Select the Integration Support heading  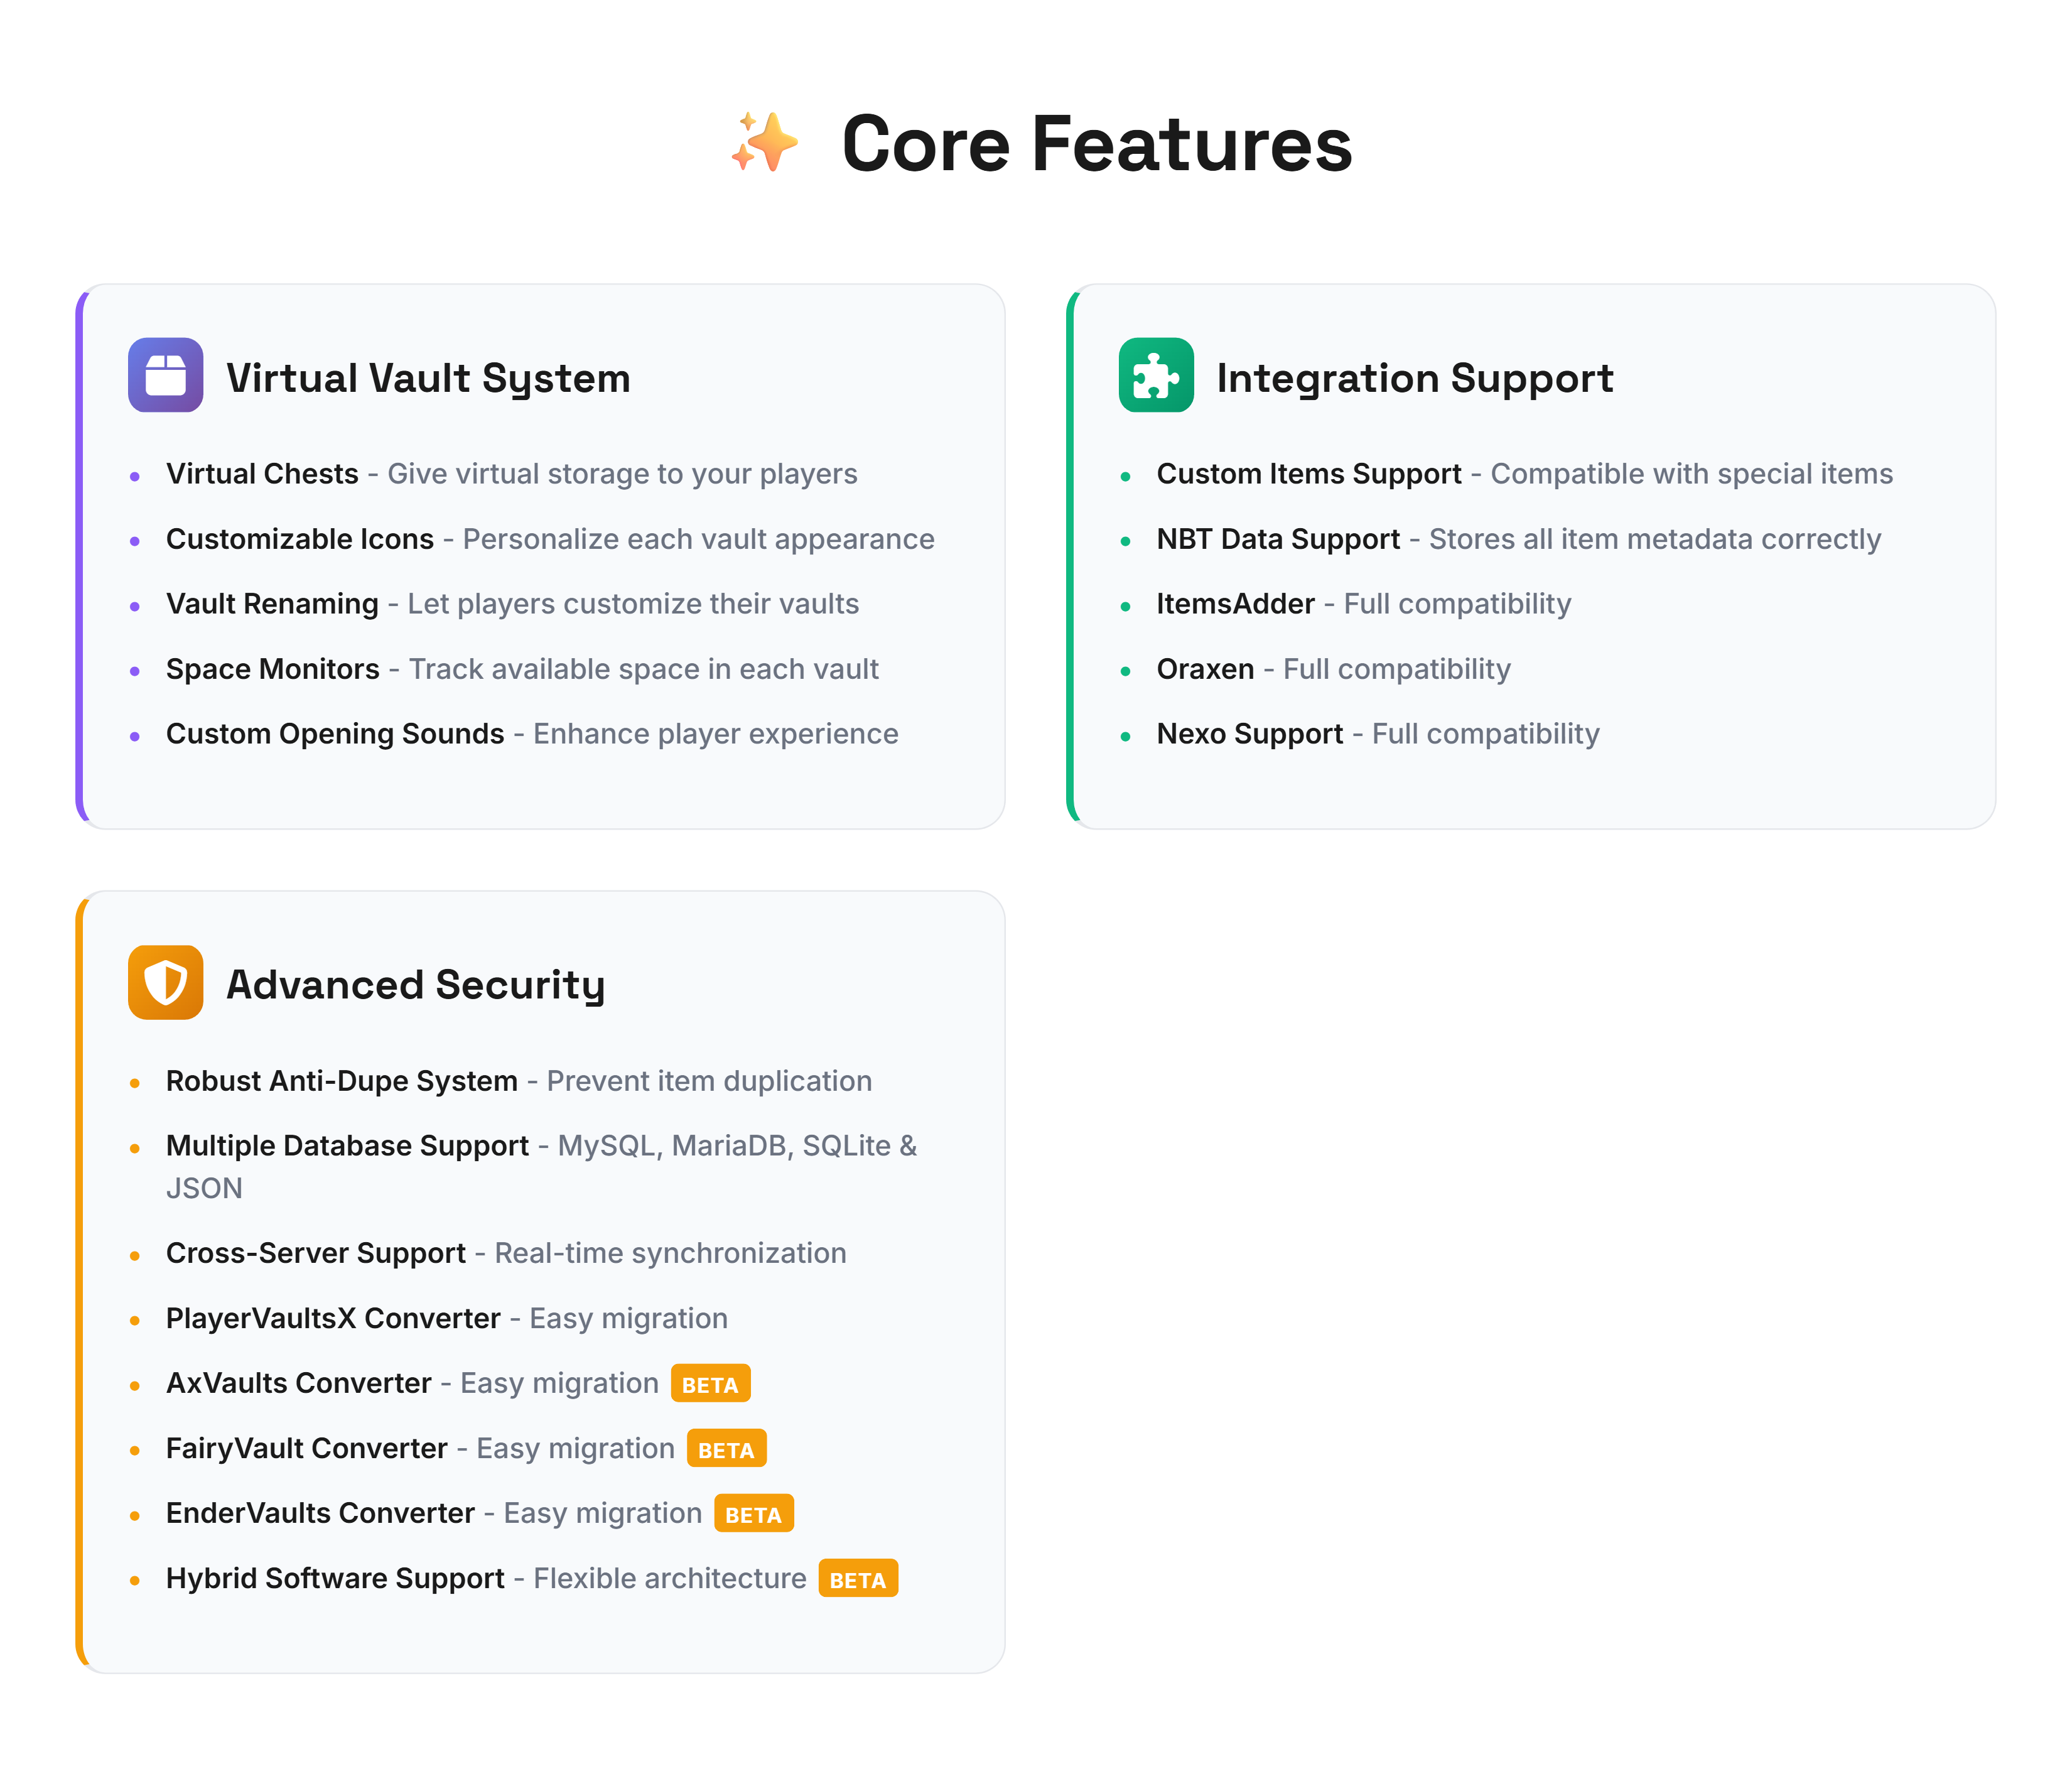click(1415, 378)
